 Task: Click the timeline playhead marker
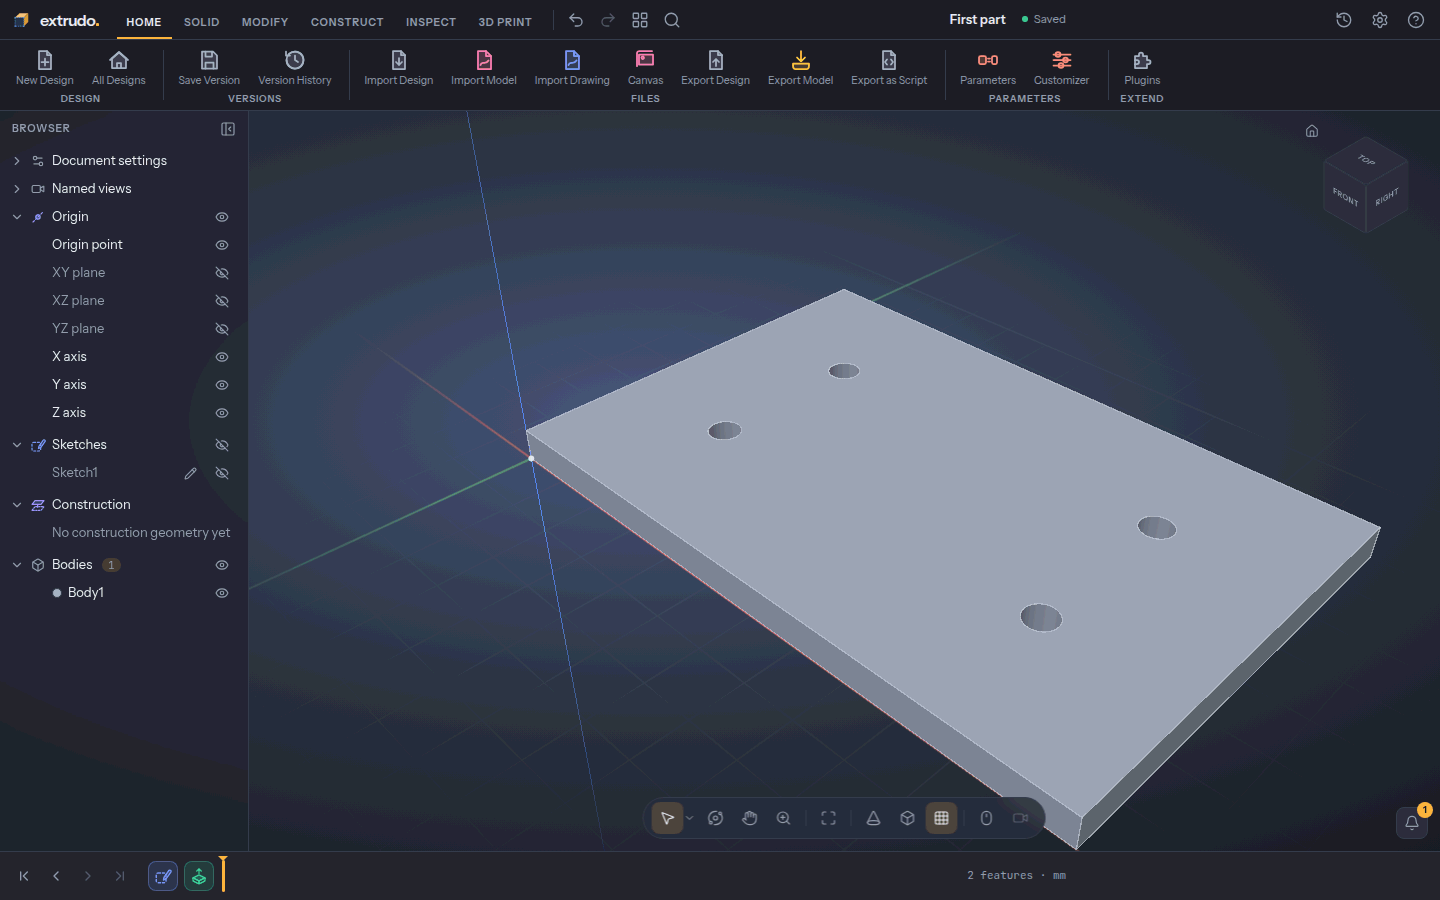[223, 874]
